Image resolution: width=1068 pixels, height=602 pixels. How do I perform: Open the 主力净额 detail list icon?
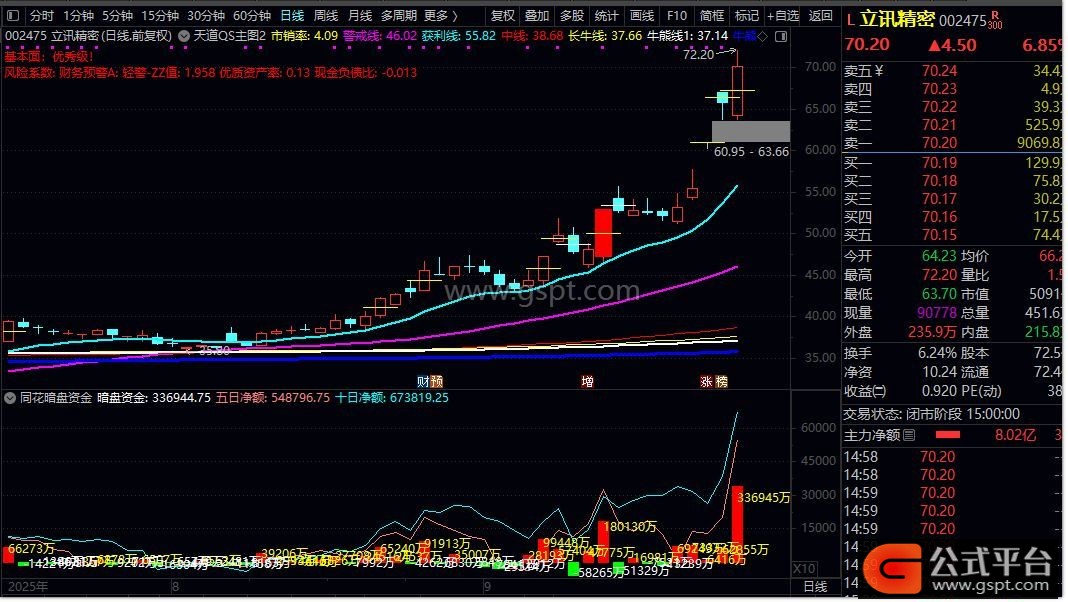click(x=909, y=436)
